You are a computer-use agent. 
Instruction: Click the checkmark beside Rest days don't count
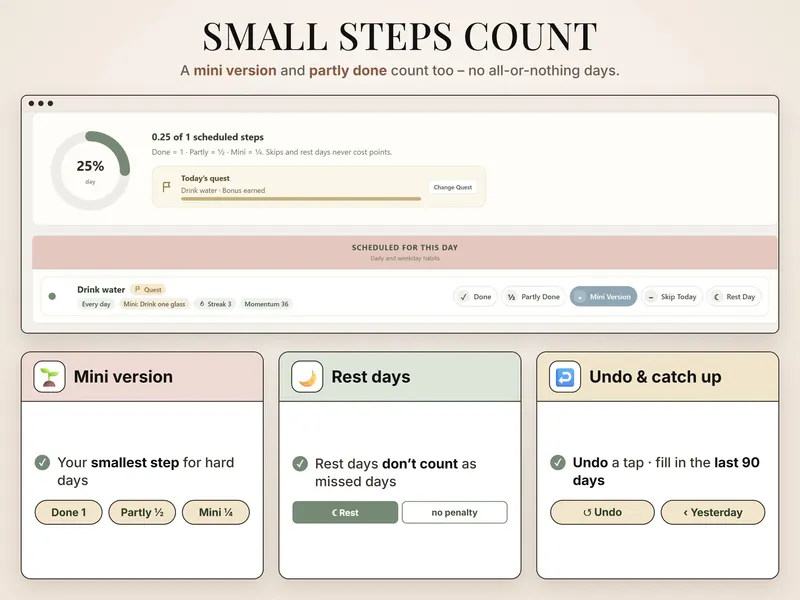tap(300, 463)
